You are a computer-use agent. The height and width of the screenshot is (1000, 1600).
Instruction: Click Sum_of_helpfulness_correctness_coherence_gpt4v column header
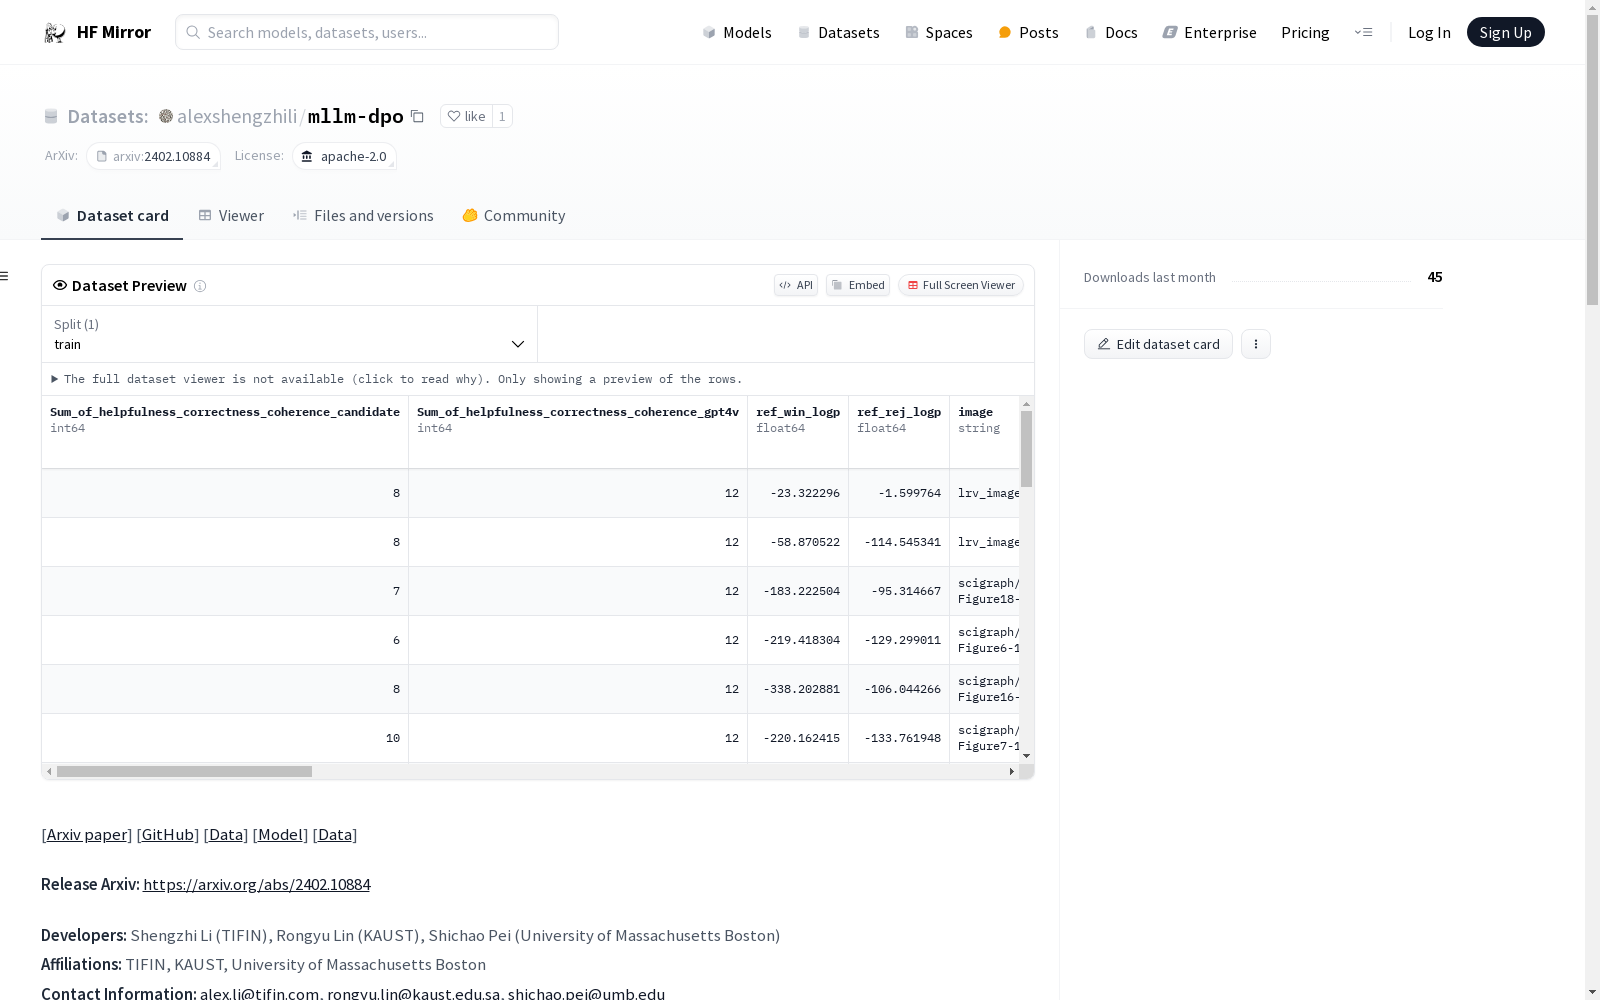[x=578, y=432]
